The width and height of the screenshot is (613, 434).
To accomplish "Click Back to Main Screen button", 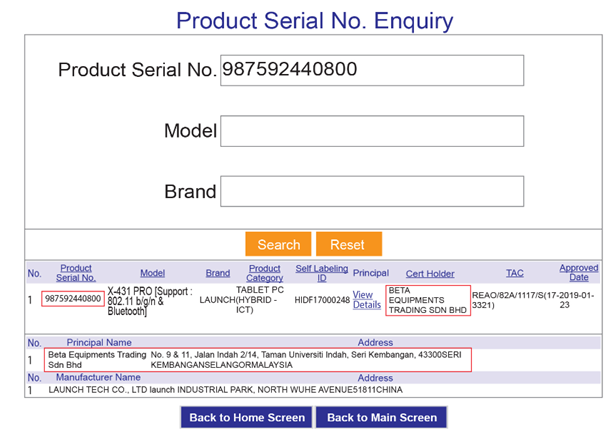I will click(382, 418).
